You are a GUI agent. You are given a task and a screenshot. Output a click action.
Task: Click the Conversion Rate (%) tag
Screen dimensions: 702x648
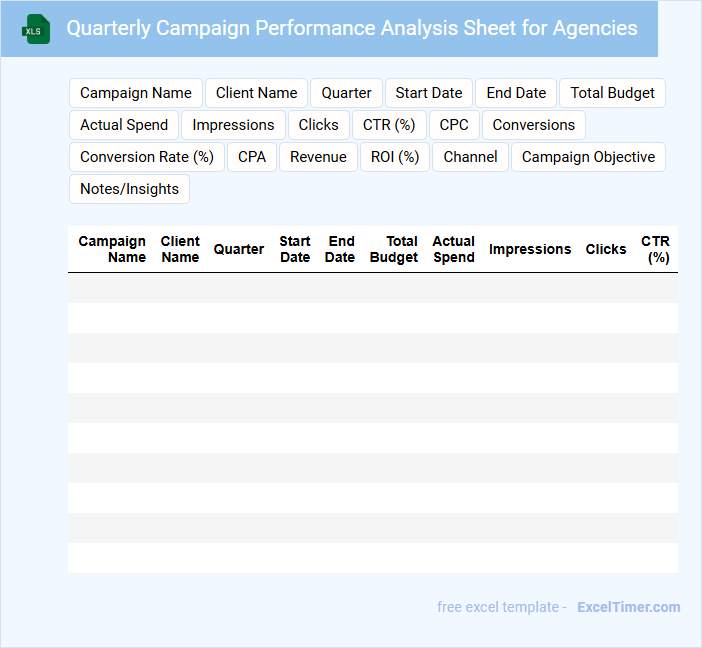tap(147, 157)
